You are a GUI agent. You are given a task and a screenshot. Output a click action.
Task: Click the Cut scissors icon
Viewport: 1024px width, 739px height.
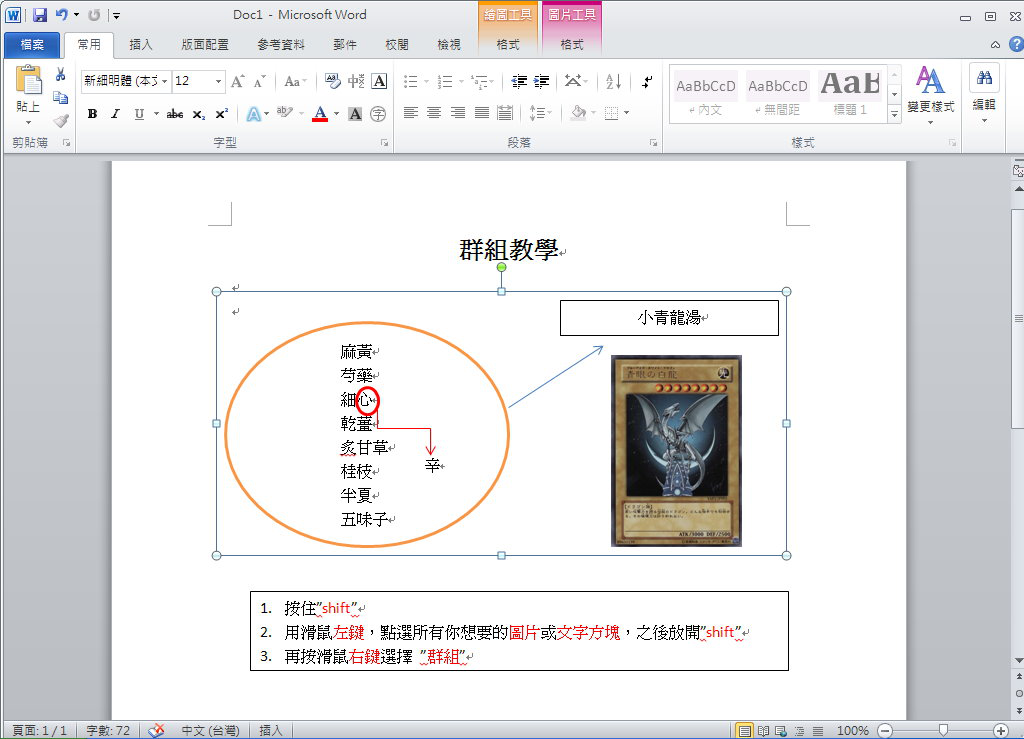pyautogui.click(x=61, y=75)
